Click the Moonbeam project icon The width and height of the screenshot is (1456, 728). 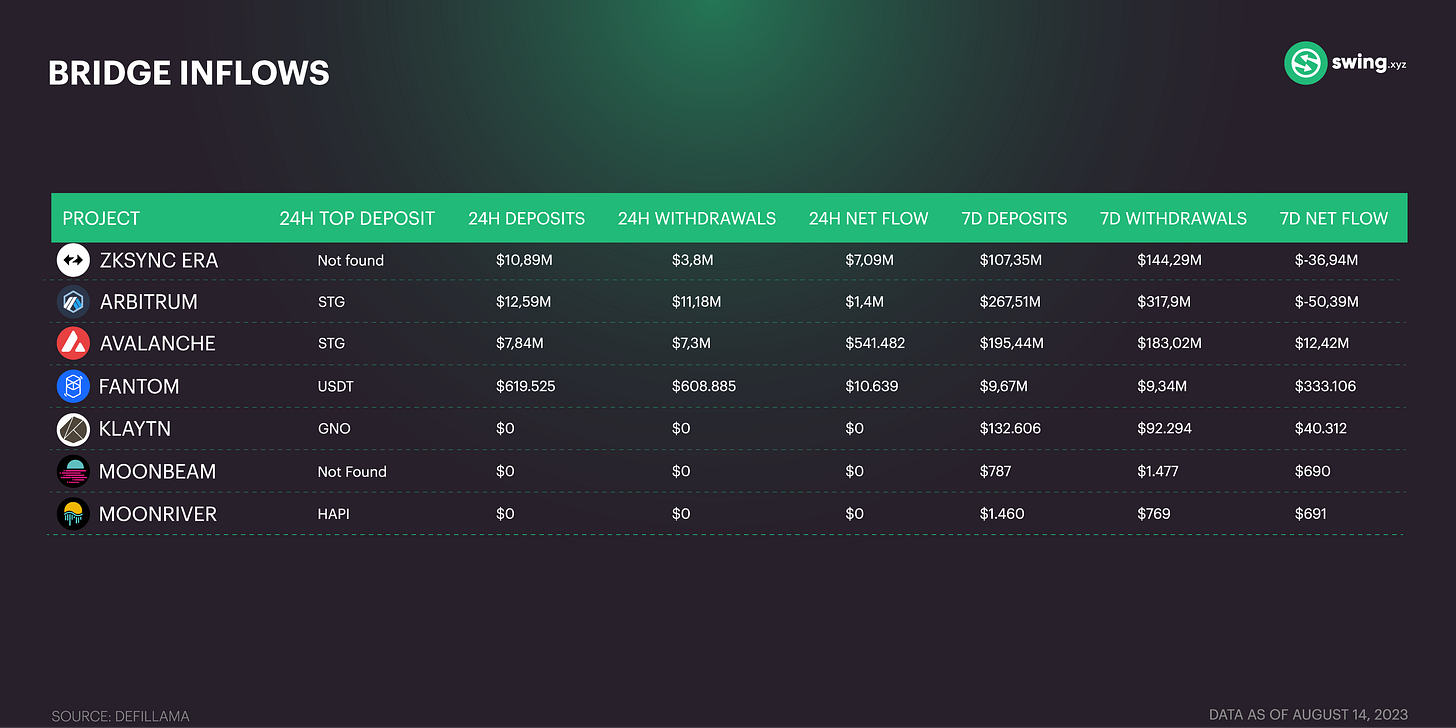(x=74, y=471)
